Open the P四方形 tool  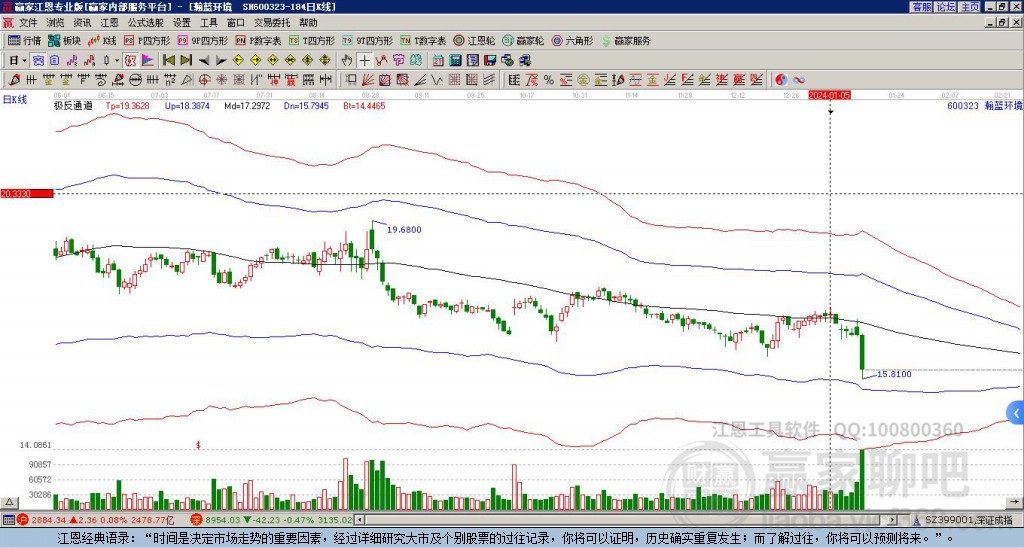(x=146, y=41)
